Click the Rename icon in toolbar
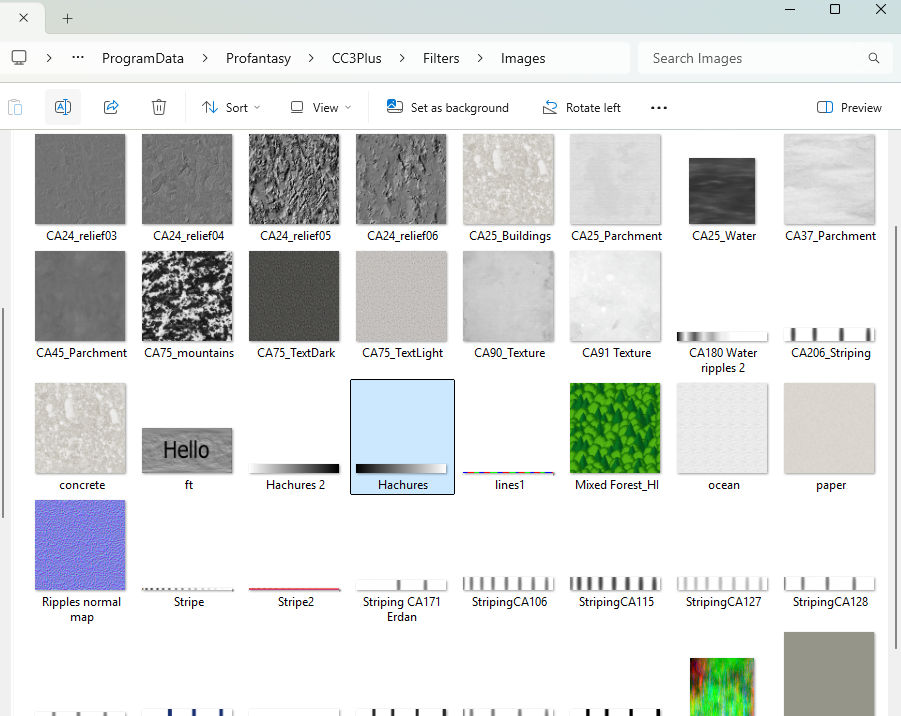The height and width of the screenshot is (716, 901). [x=63, y=107]
